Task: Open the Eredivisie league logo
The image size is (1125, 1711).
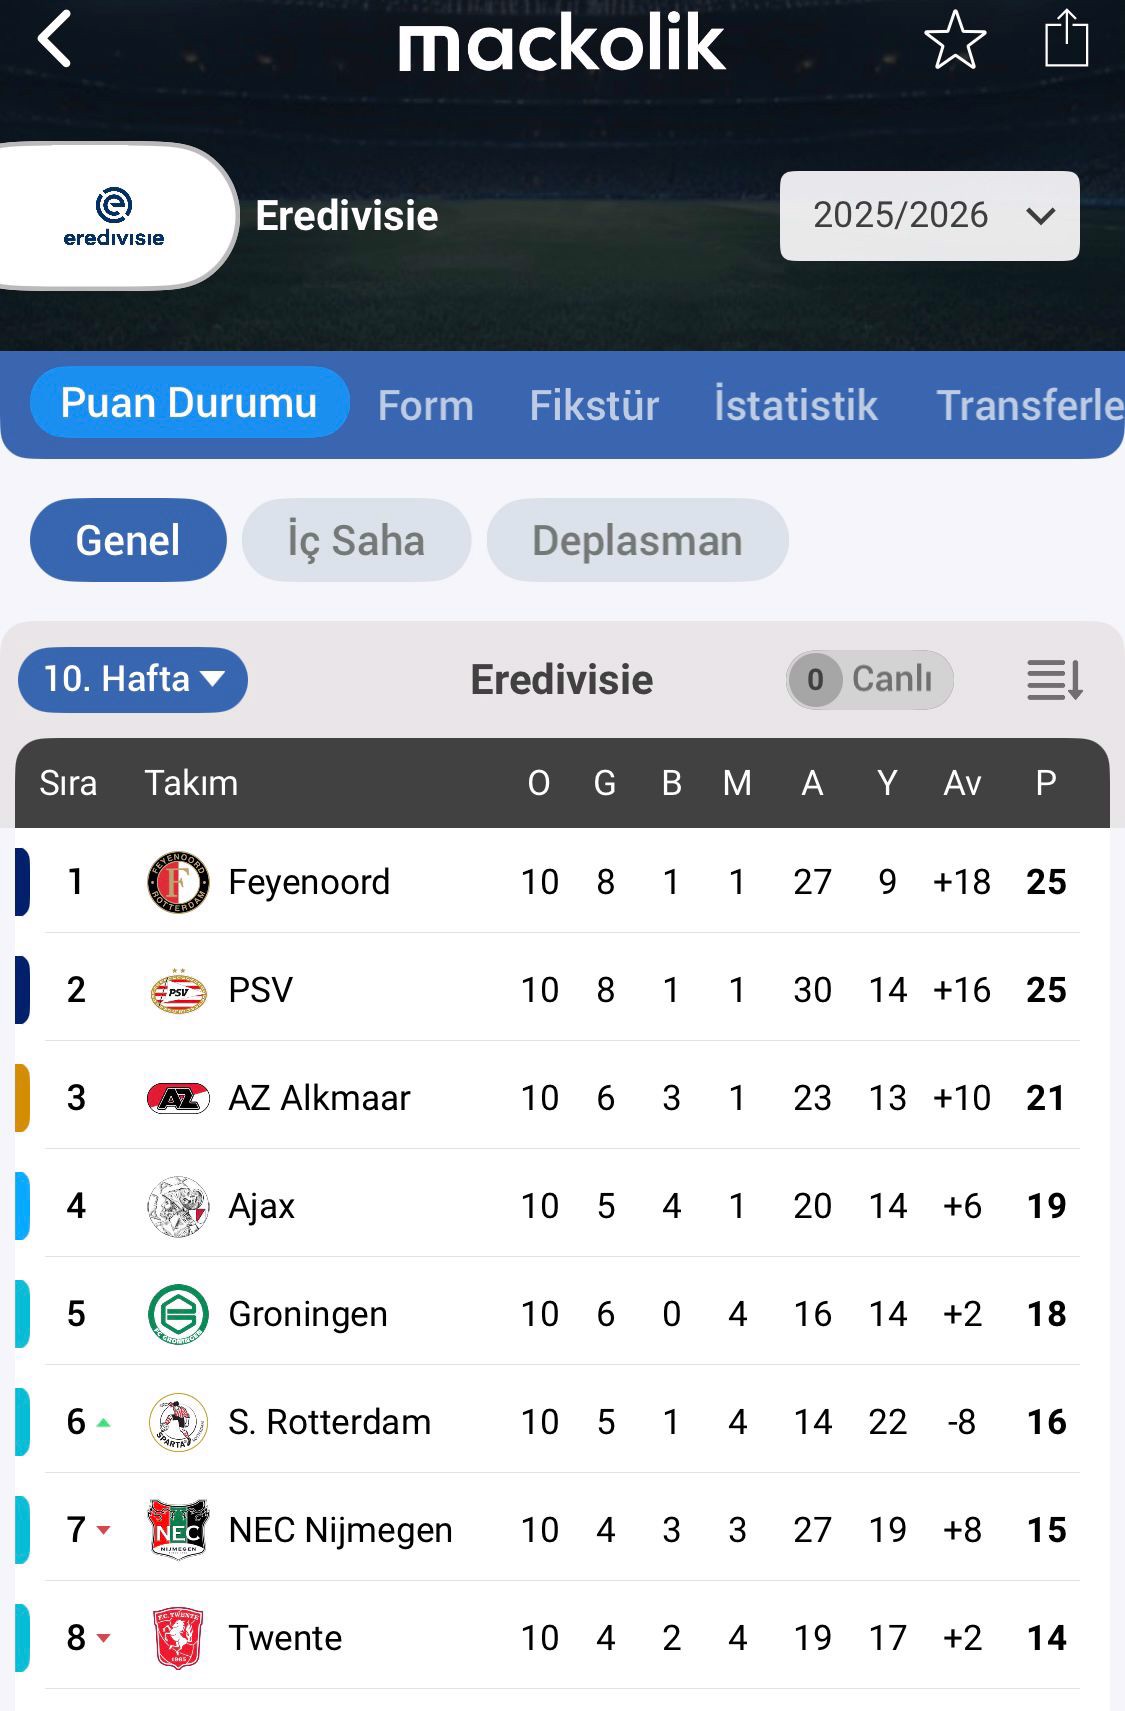Action: 114,216
